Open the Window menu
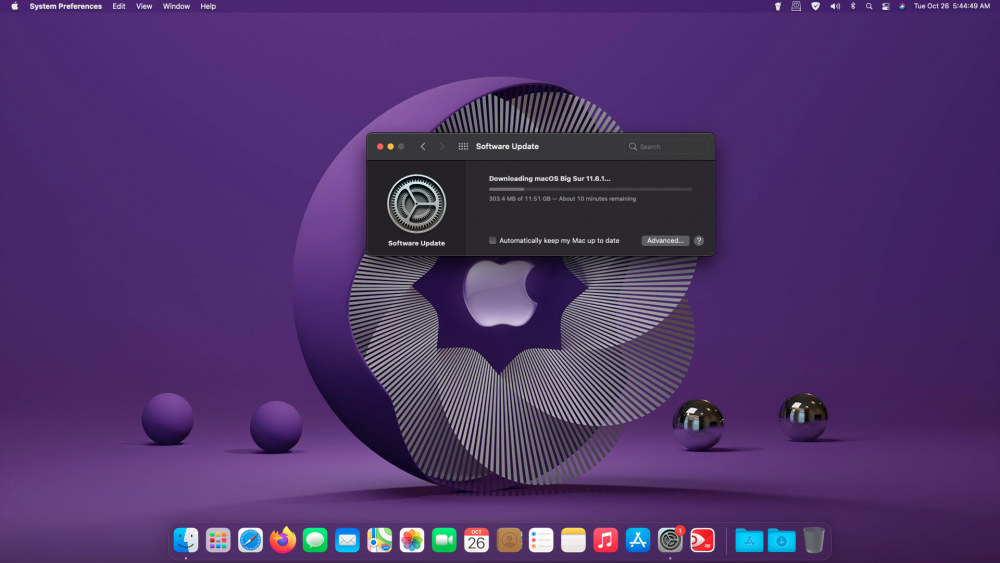The width and height of the screenshot is (1000, 563). pos(176,6)
